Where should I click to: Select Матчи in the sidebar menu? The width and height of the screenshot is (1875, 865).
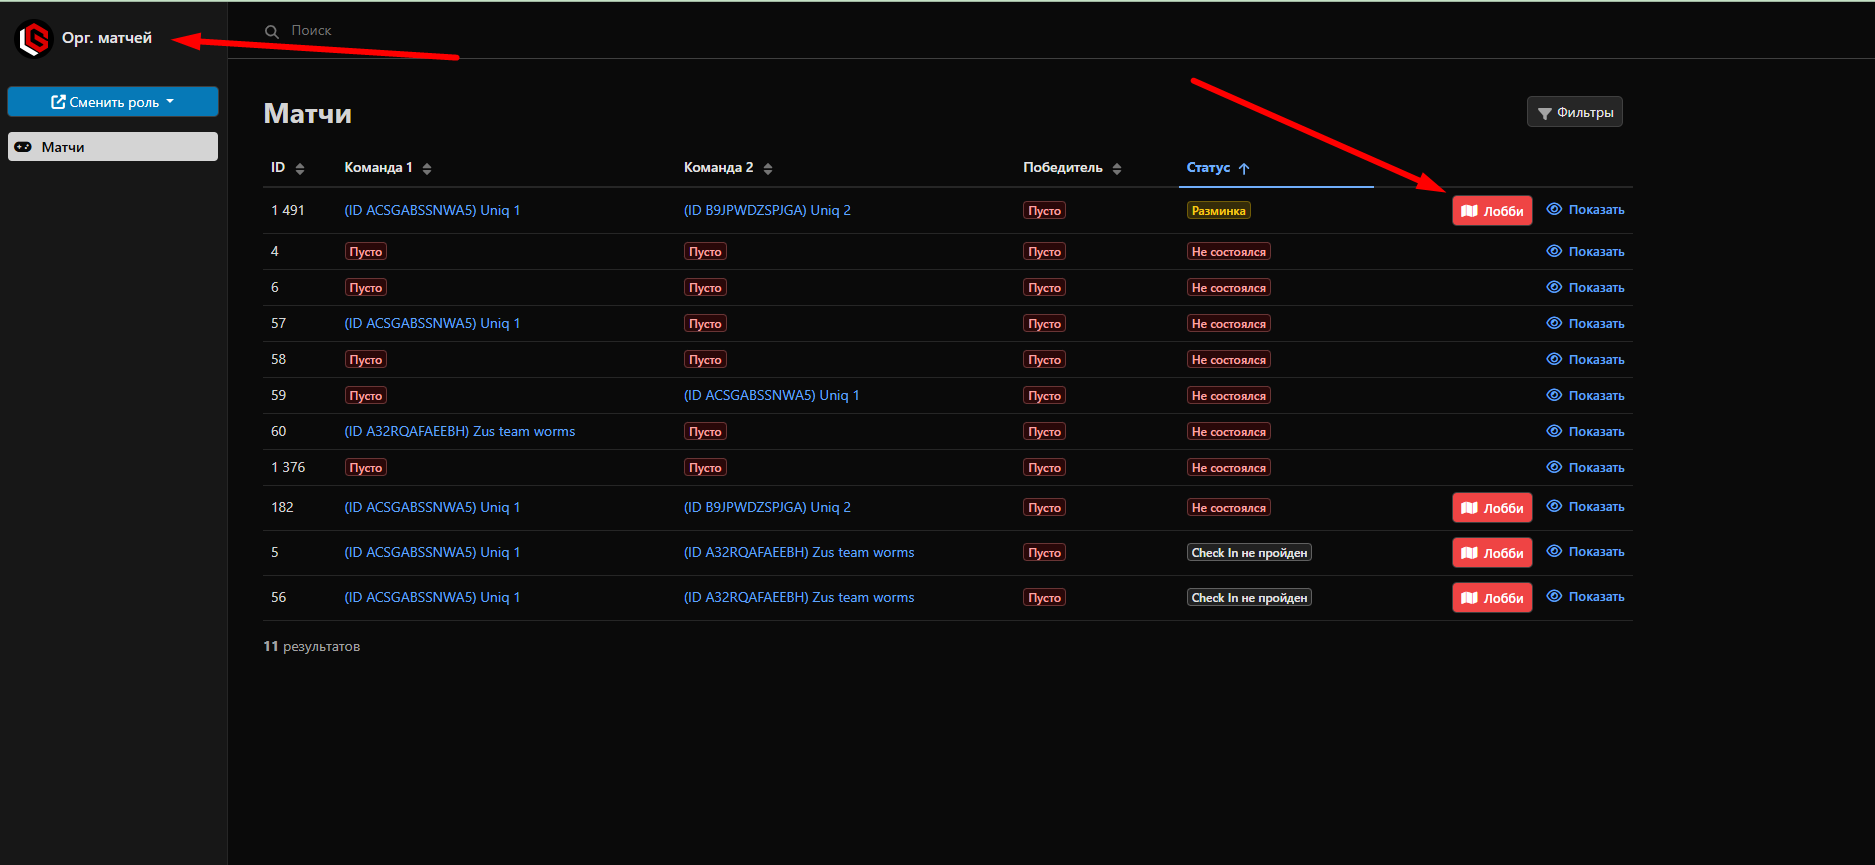click(113, 147)
